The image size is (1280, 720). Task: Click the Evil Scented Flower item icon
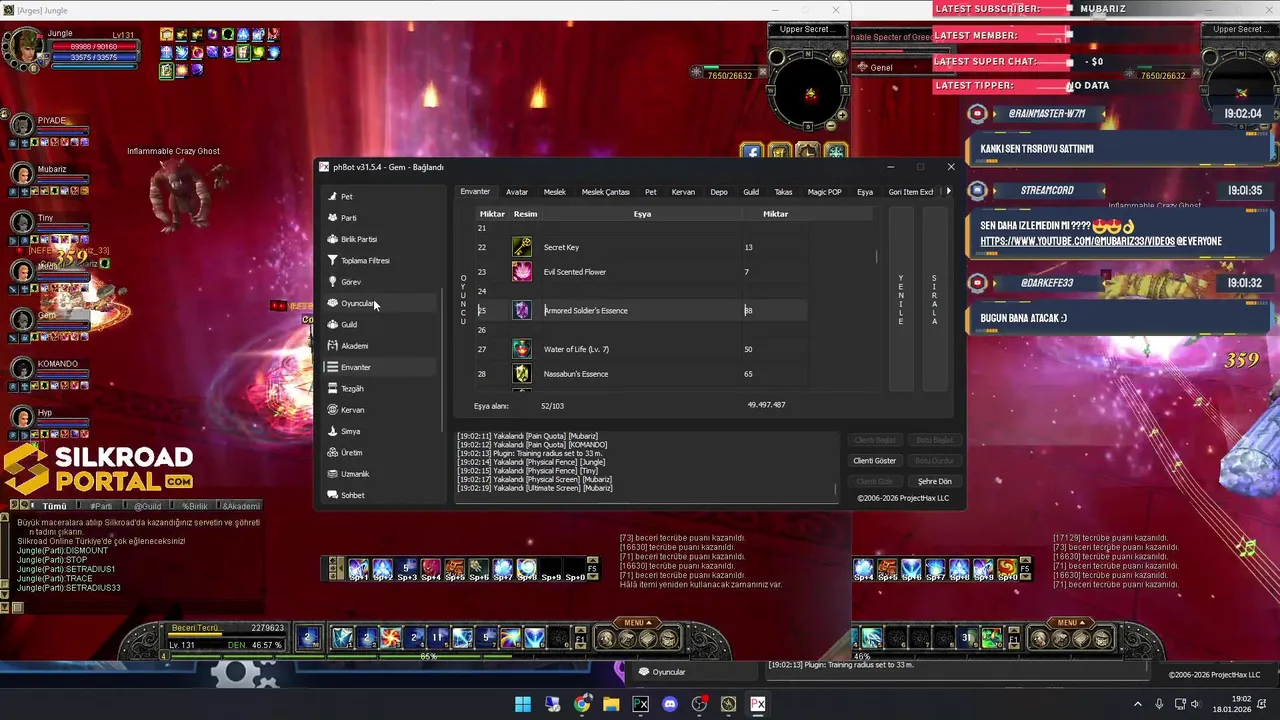pyautogui.click(x=522, y=272)
